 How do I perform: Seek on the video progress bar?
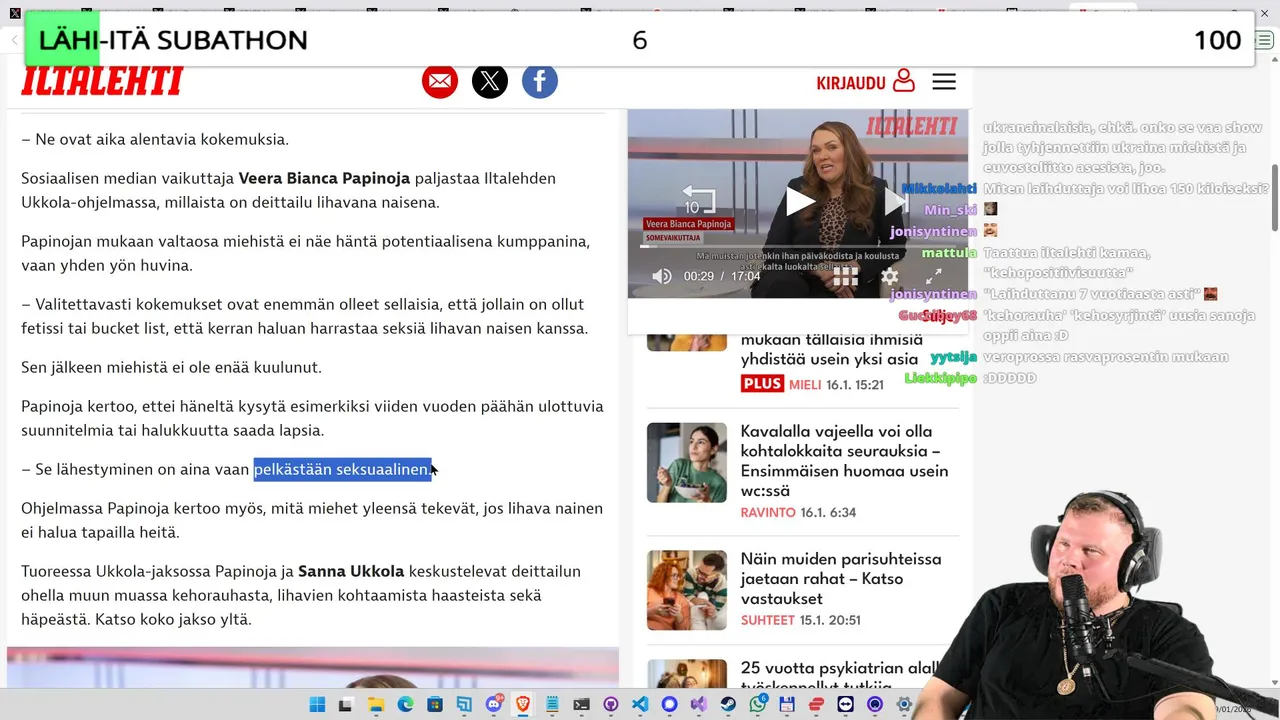pos(797,246)
